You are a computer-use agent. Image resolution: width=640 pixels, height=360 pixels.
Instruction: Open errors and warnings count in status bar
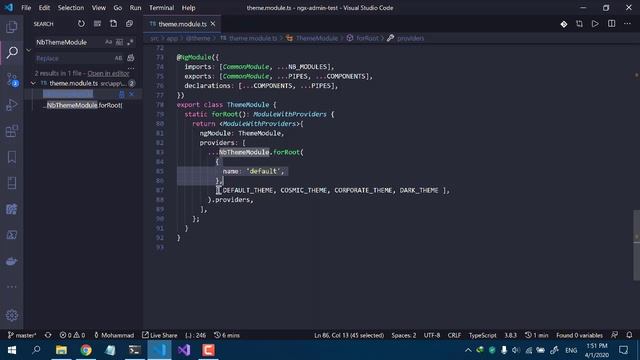click(72, 335)
